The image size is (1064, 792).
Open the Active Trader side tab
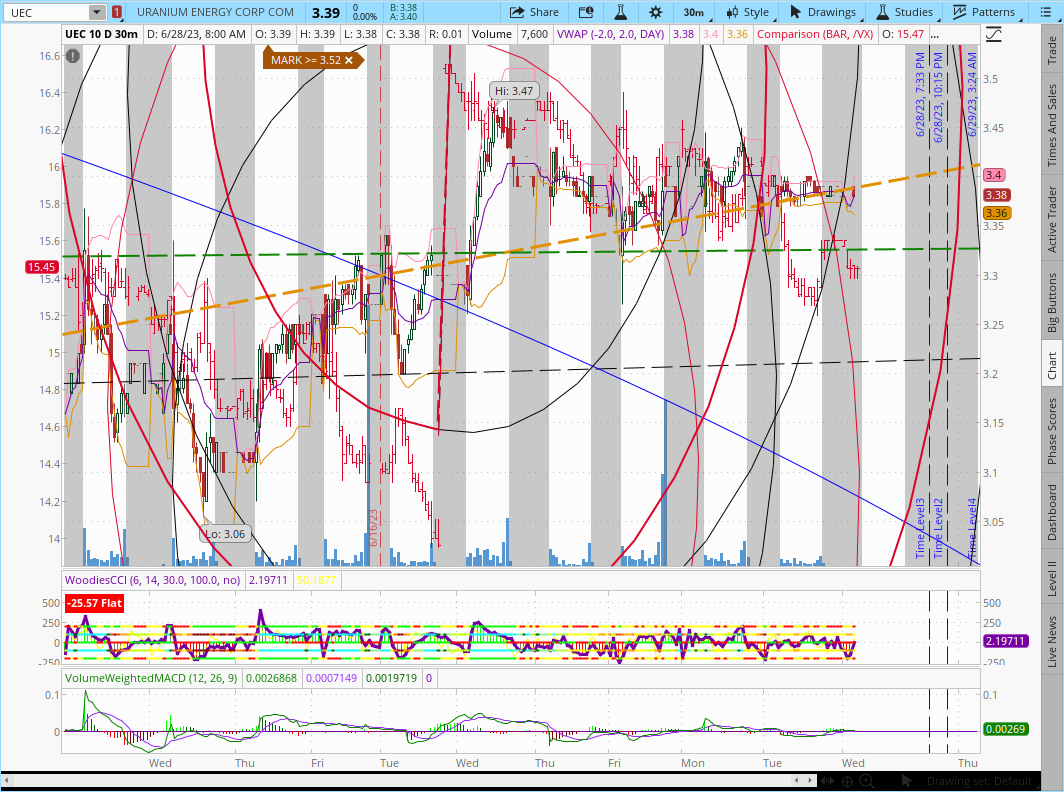click(x=1052, y=218)
